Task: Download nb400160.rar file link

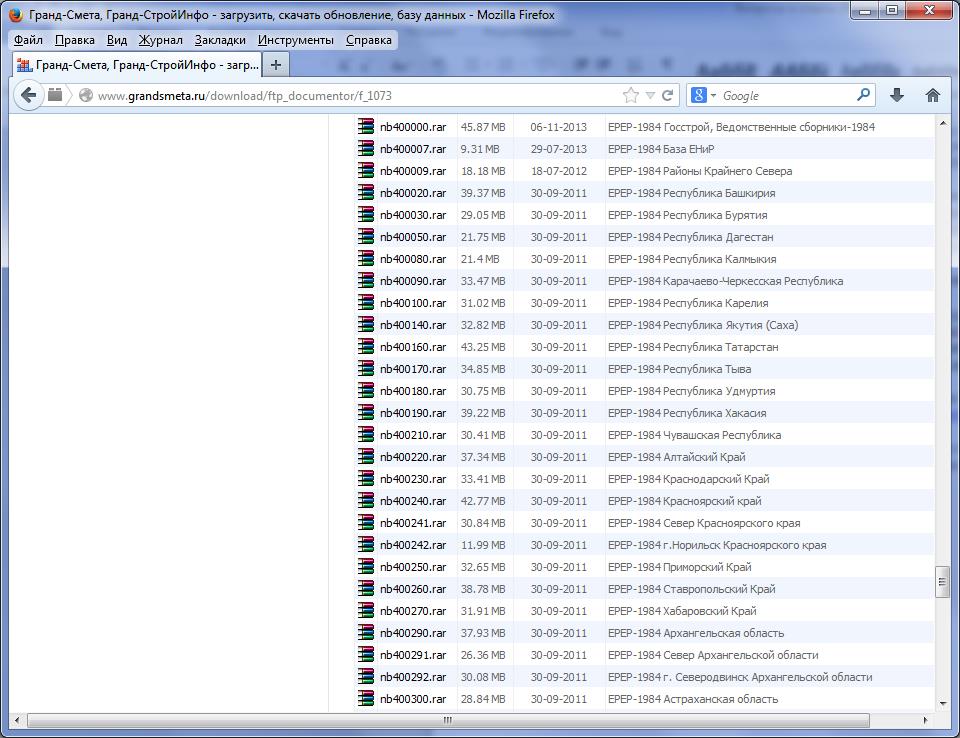Action: click(413, 347)
